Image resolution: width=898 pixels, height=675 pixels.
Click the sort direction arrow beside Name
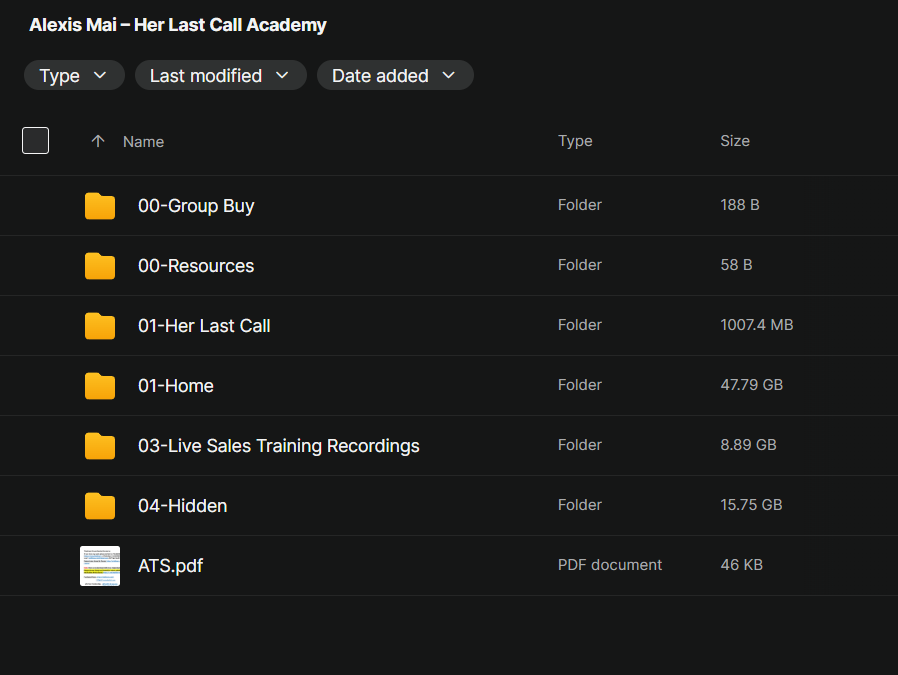(97, 141)
